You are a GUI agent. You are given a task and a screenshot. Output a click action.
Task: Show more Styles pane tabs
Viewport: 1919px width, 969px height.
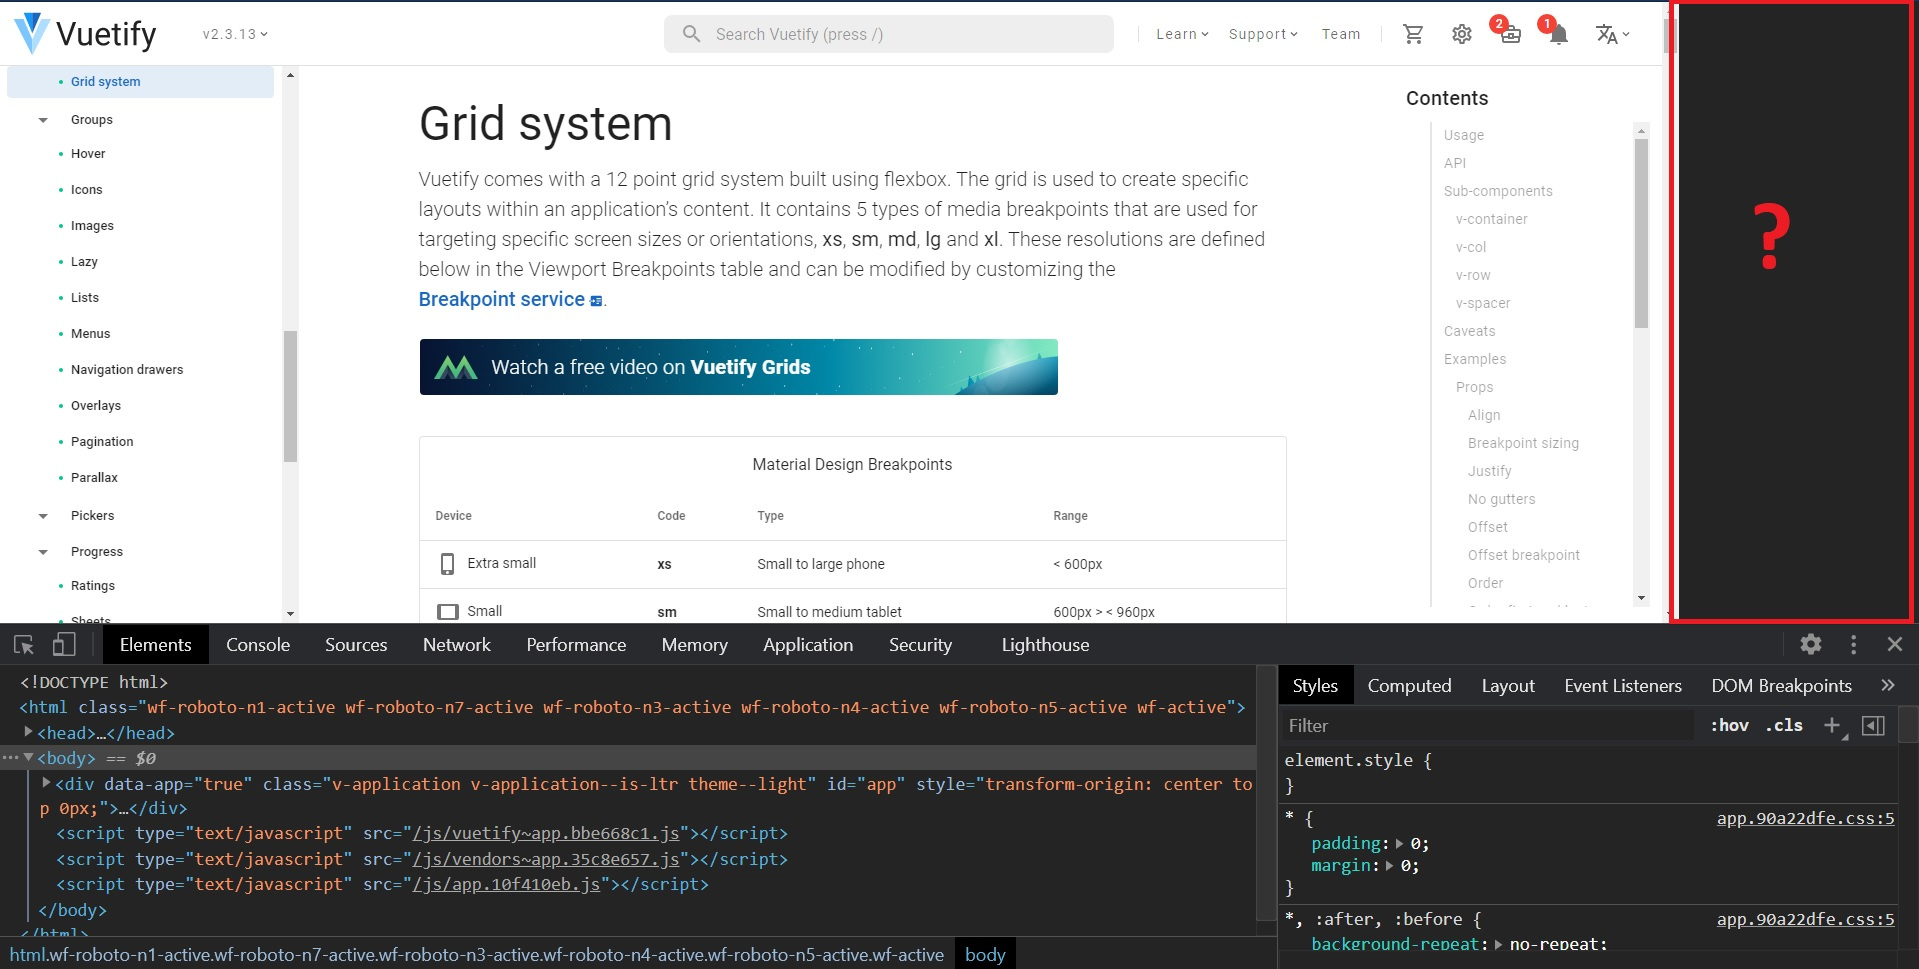[x=1888, y=685]
